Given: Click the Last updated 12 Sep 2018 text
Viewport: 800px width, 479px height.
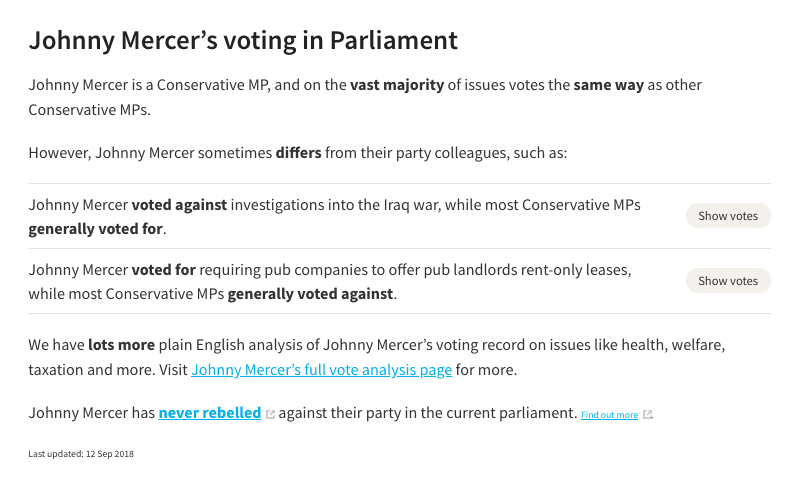Looking at the screenshot, I should tap(81, 454).
